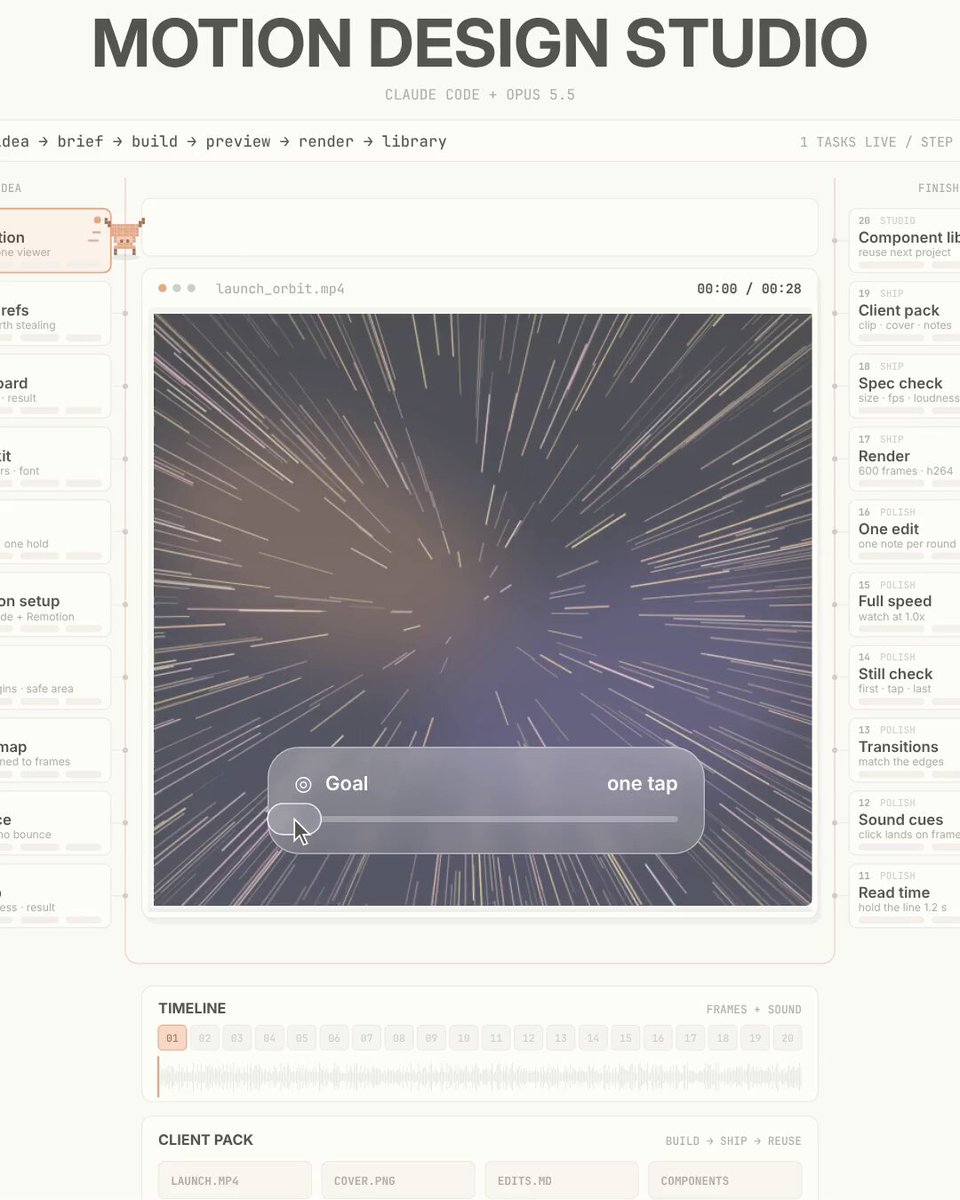Click the 00:00 / 00:28 timecode
The image size is (960, 1200).
(749, 289)
